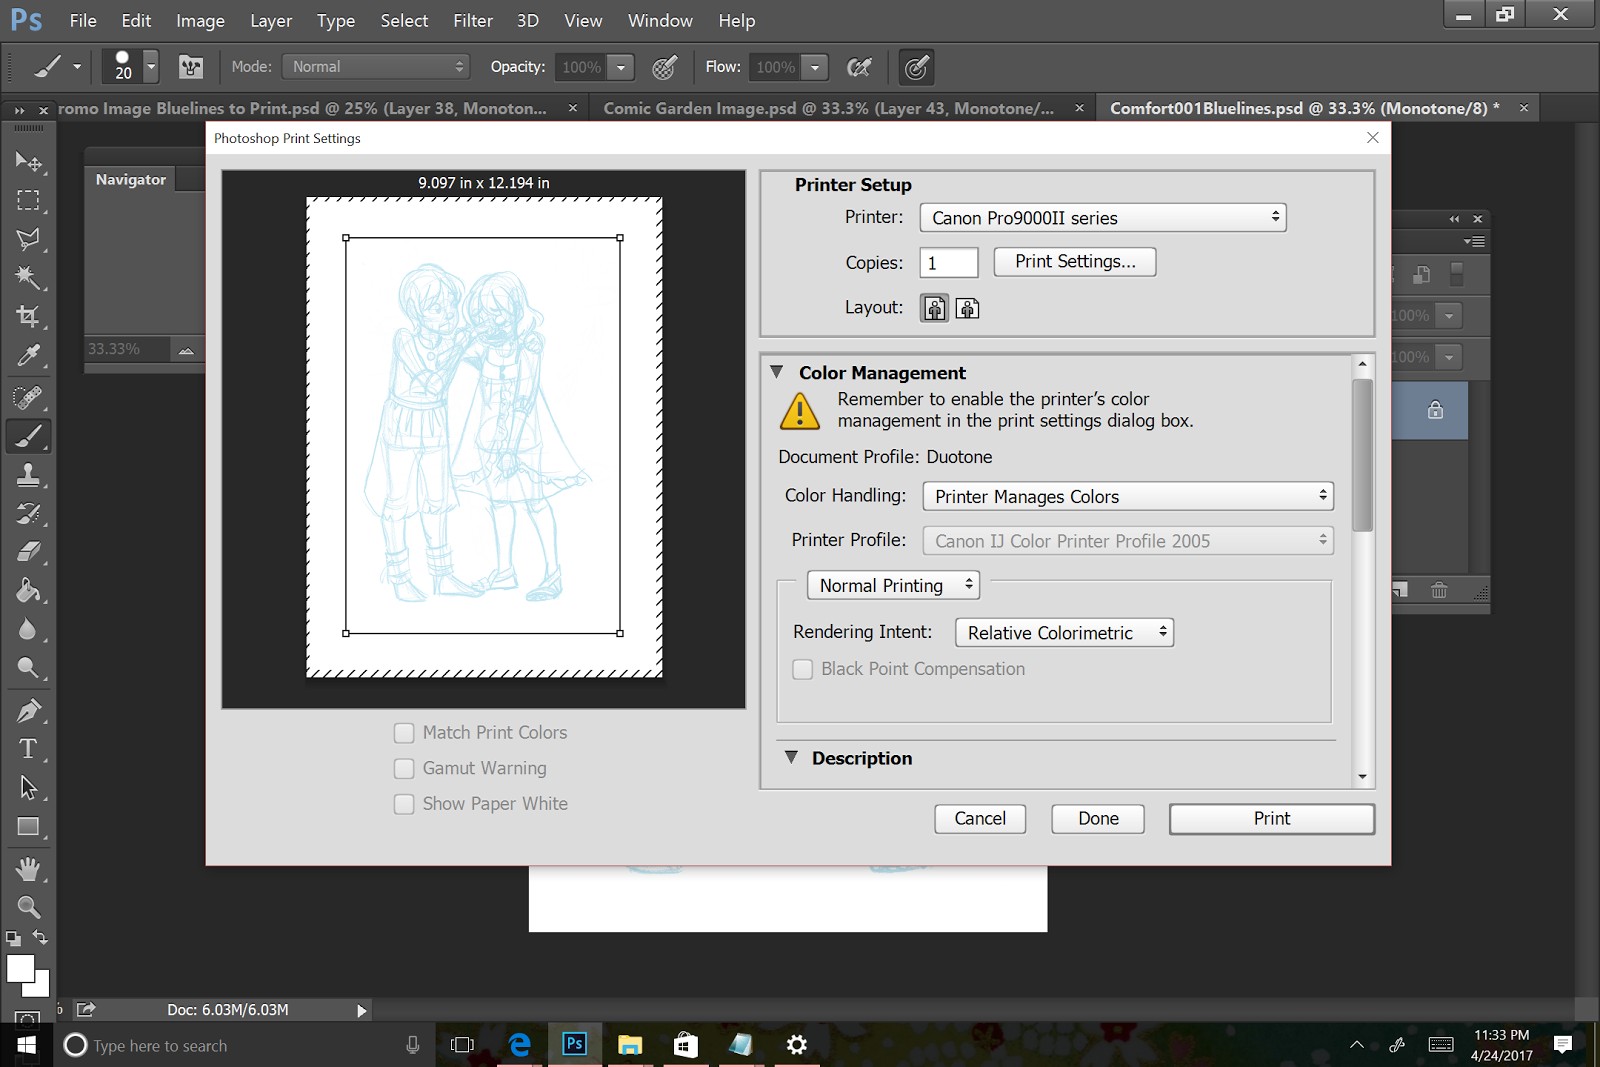The image size is (1600, 1067).
Task: Enable Gamut Warning checkbox
Action: tap(404, 768)
